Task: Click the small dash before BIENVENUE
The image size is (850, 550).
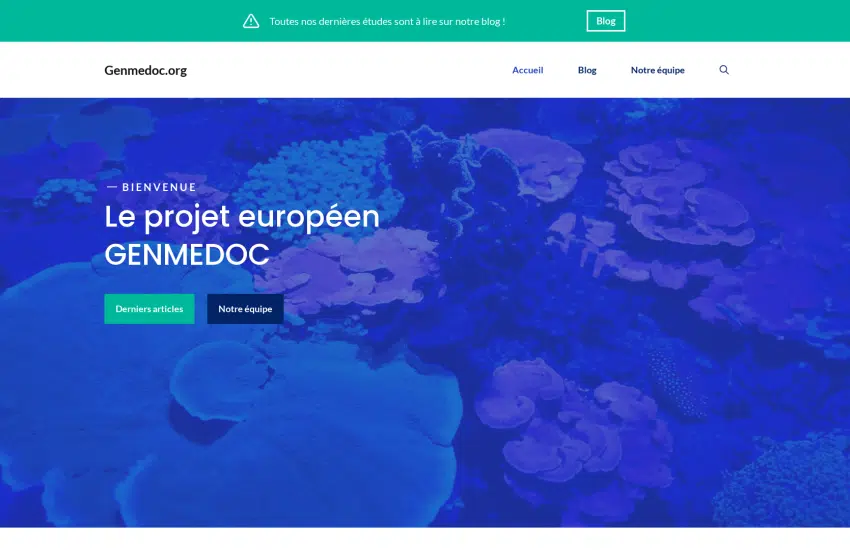Action: pyautogui.click(x=112, y=187)
